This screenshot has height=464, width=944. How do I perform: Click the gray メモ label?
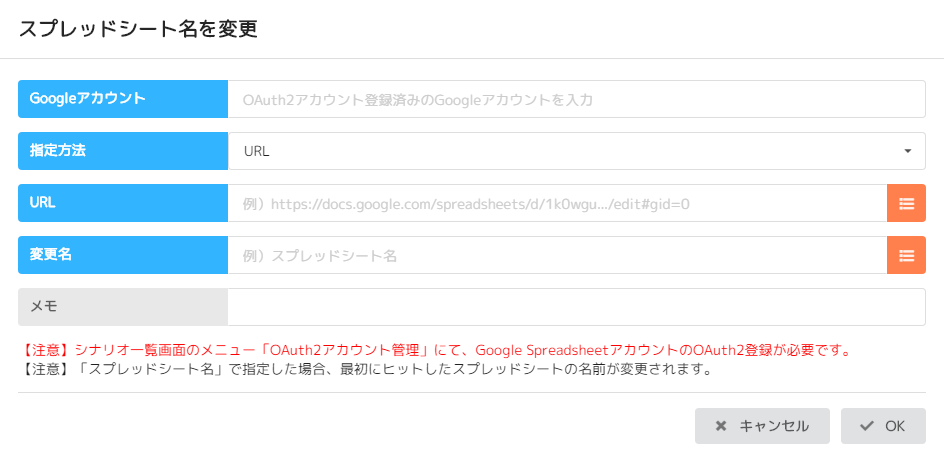[123, 307]
